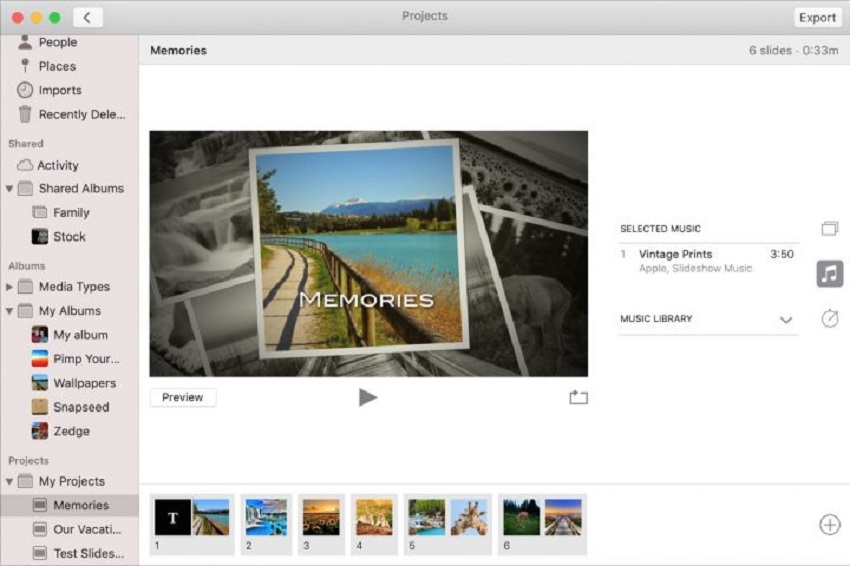850x566 pixels.
Task: Open the Music settings icon
Action: click(x=829, y=274)
